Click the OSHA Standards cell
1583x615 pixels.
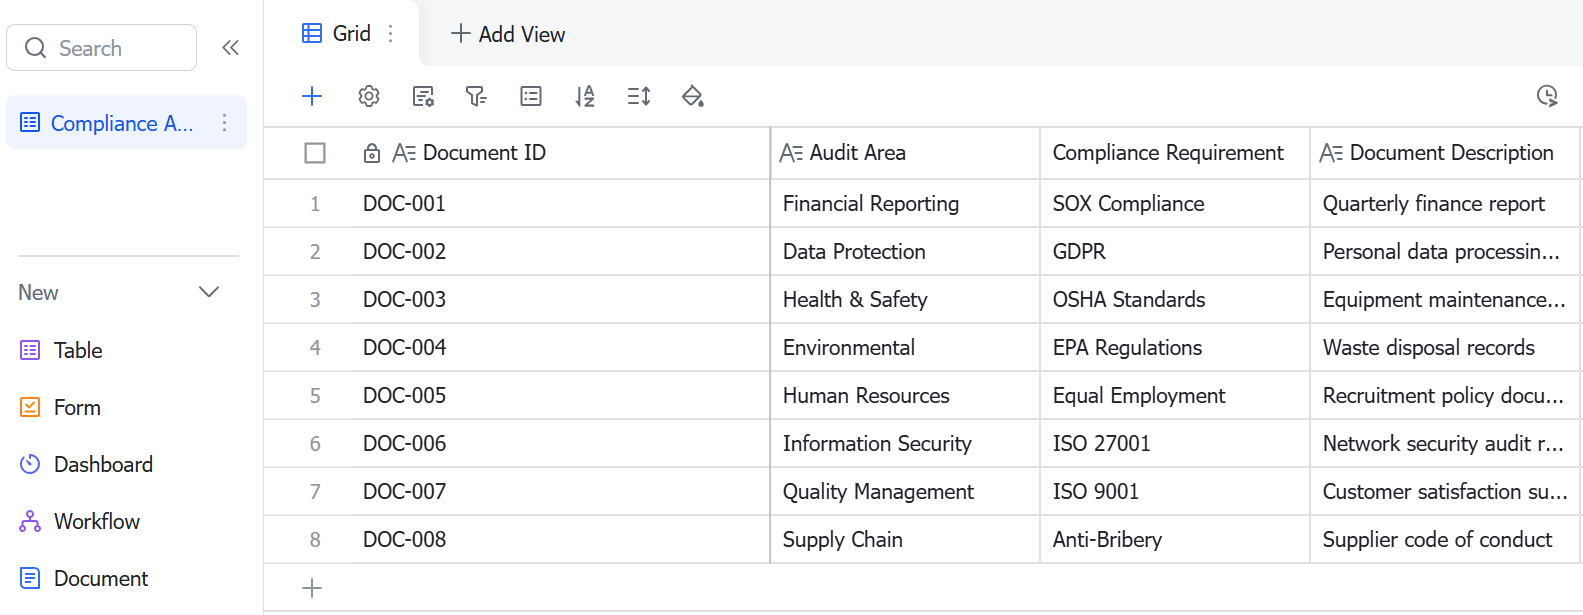(1175, 300)
